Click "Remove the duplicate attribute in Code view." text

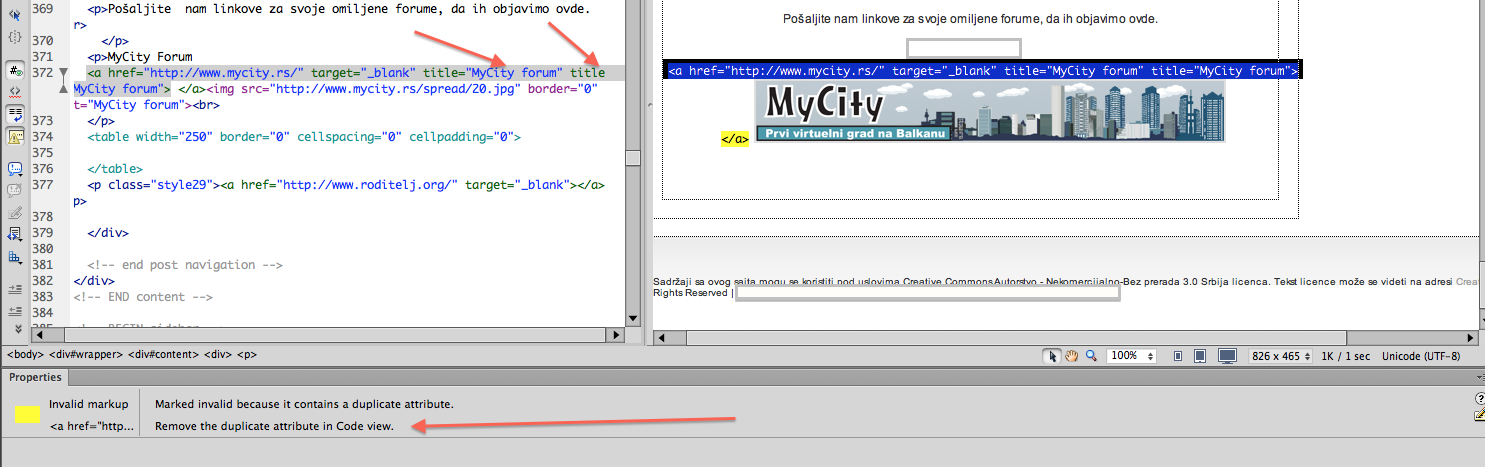275,427
